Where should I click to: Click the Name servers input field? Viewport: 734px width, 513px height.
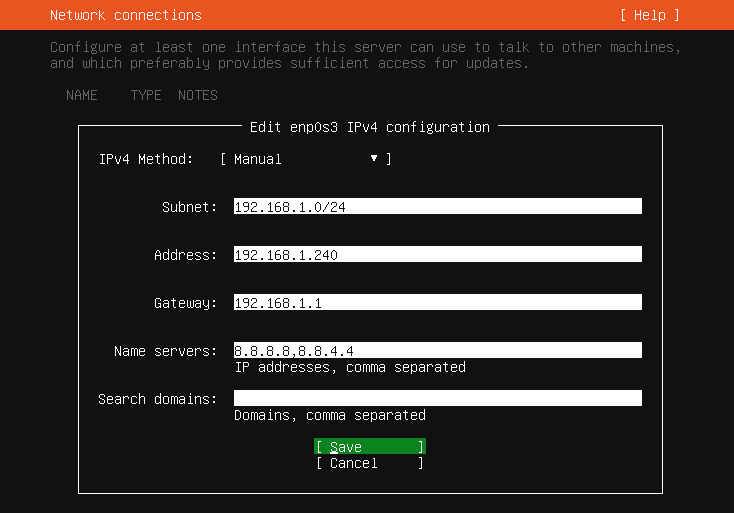coord(438,351)
